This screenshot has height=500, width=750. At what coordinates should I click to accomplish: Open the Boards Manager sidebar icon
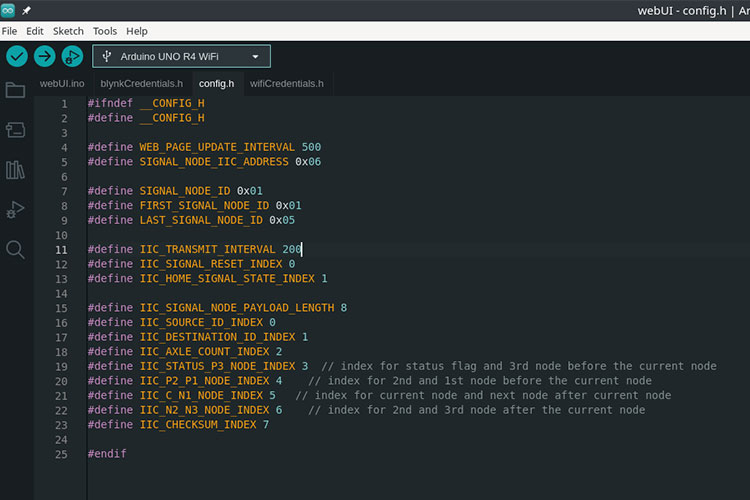15,130
